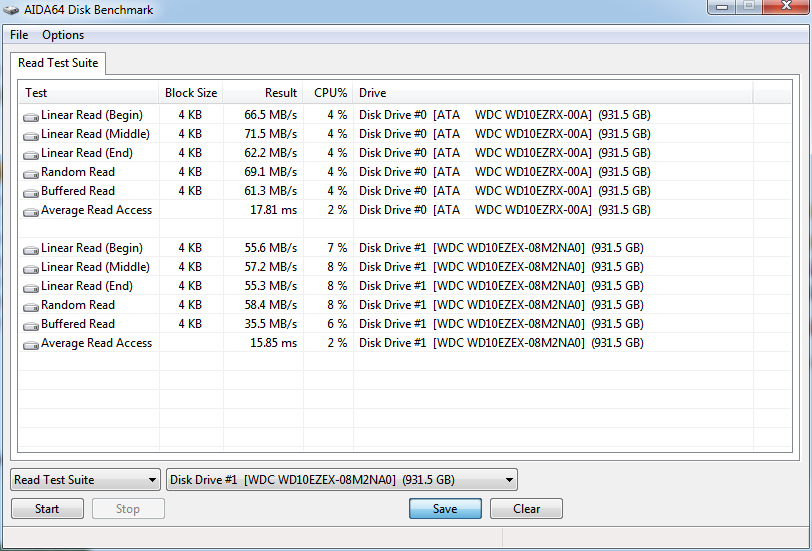Select the 69.1 MB/s result cell

270,172
